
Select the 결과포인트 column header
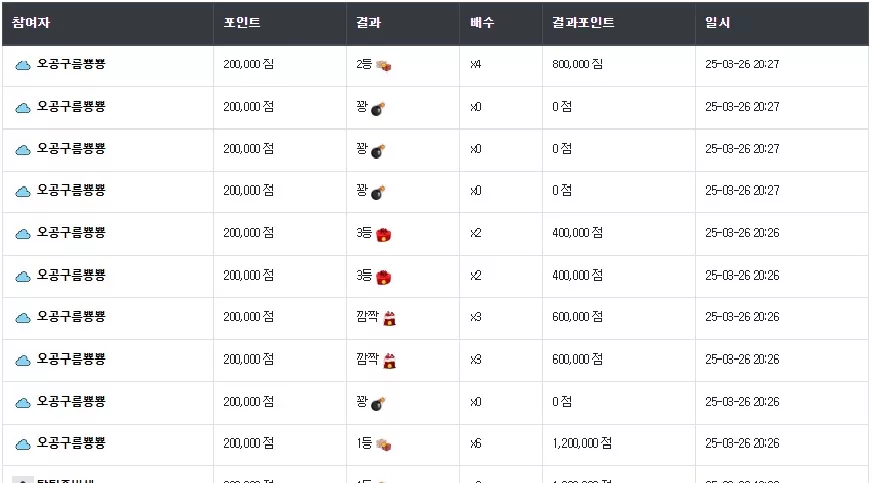[583, 23]
